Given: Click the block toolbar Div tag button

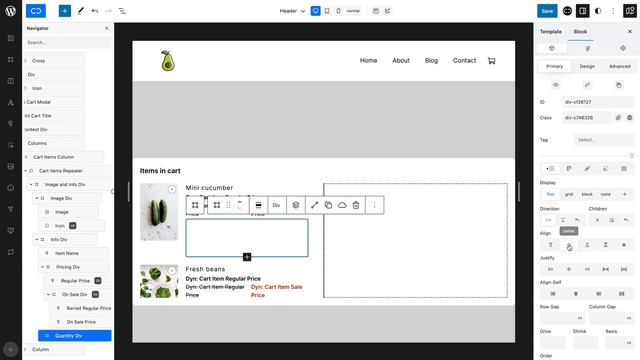Looking at the screenshot, I should [276, 205].
